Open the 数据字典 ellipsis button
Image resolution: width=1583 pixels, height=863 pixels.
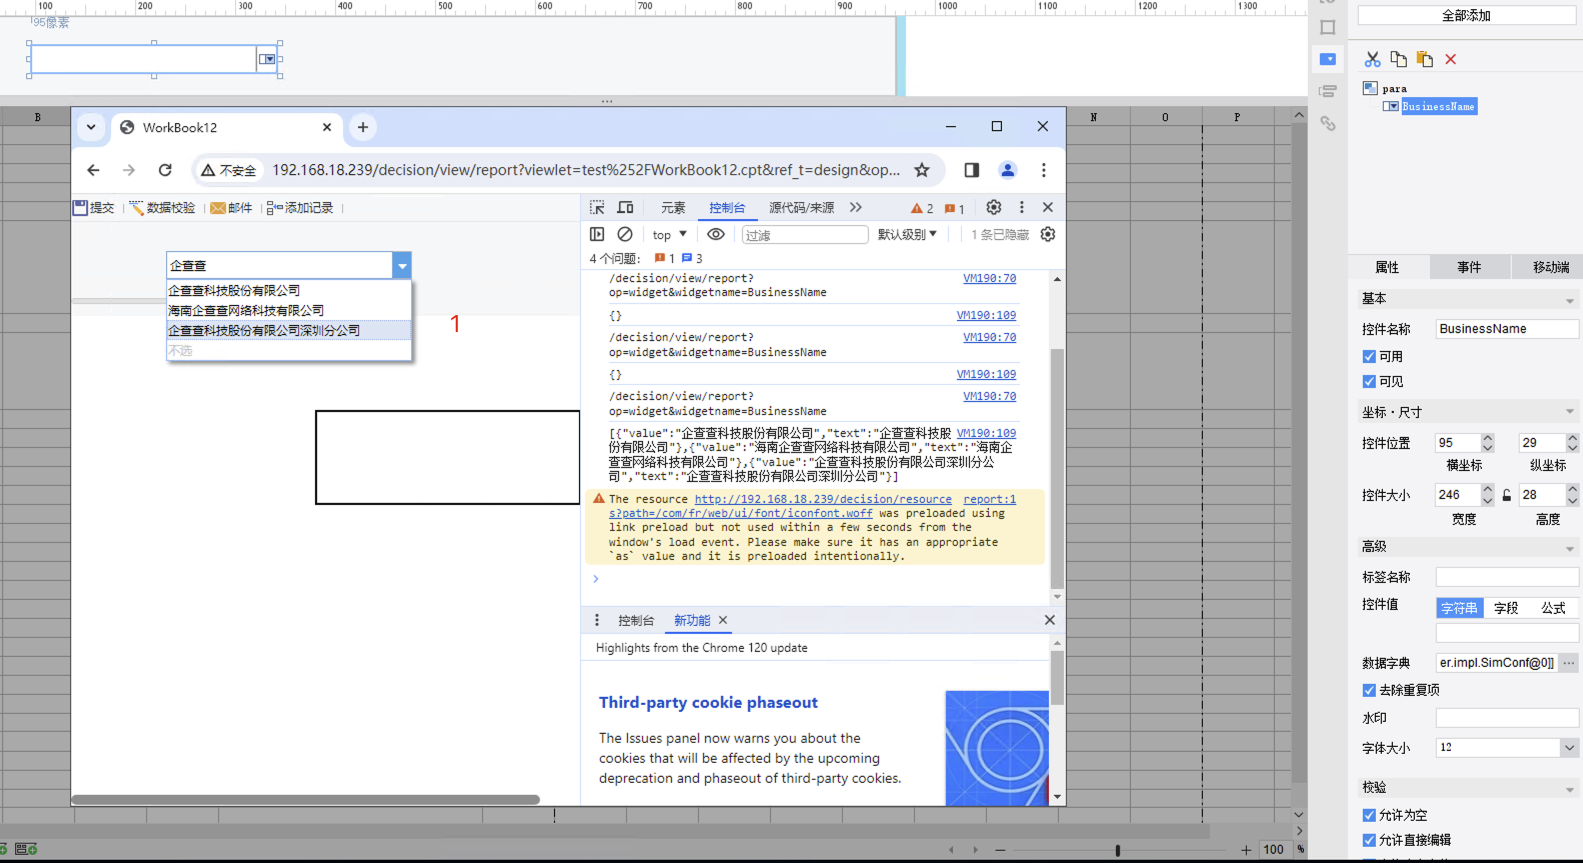tap(1568, 663)
